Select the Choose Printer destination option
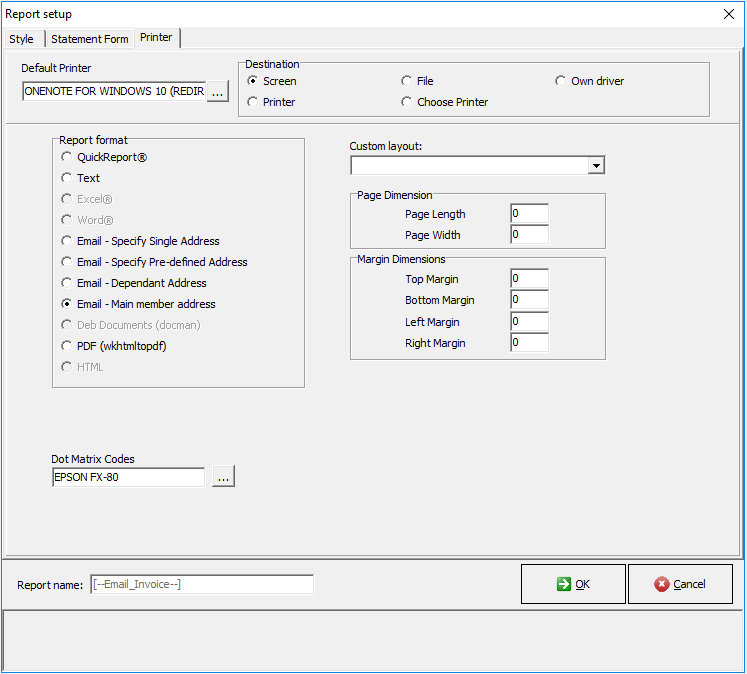Screen dimensions: 747x674 click(407, 102)
